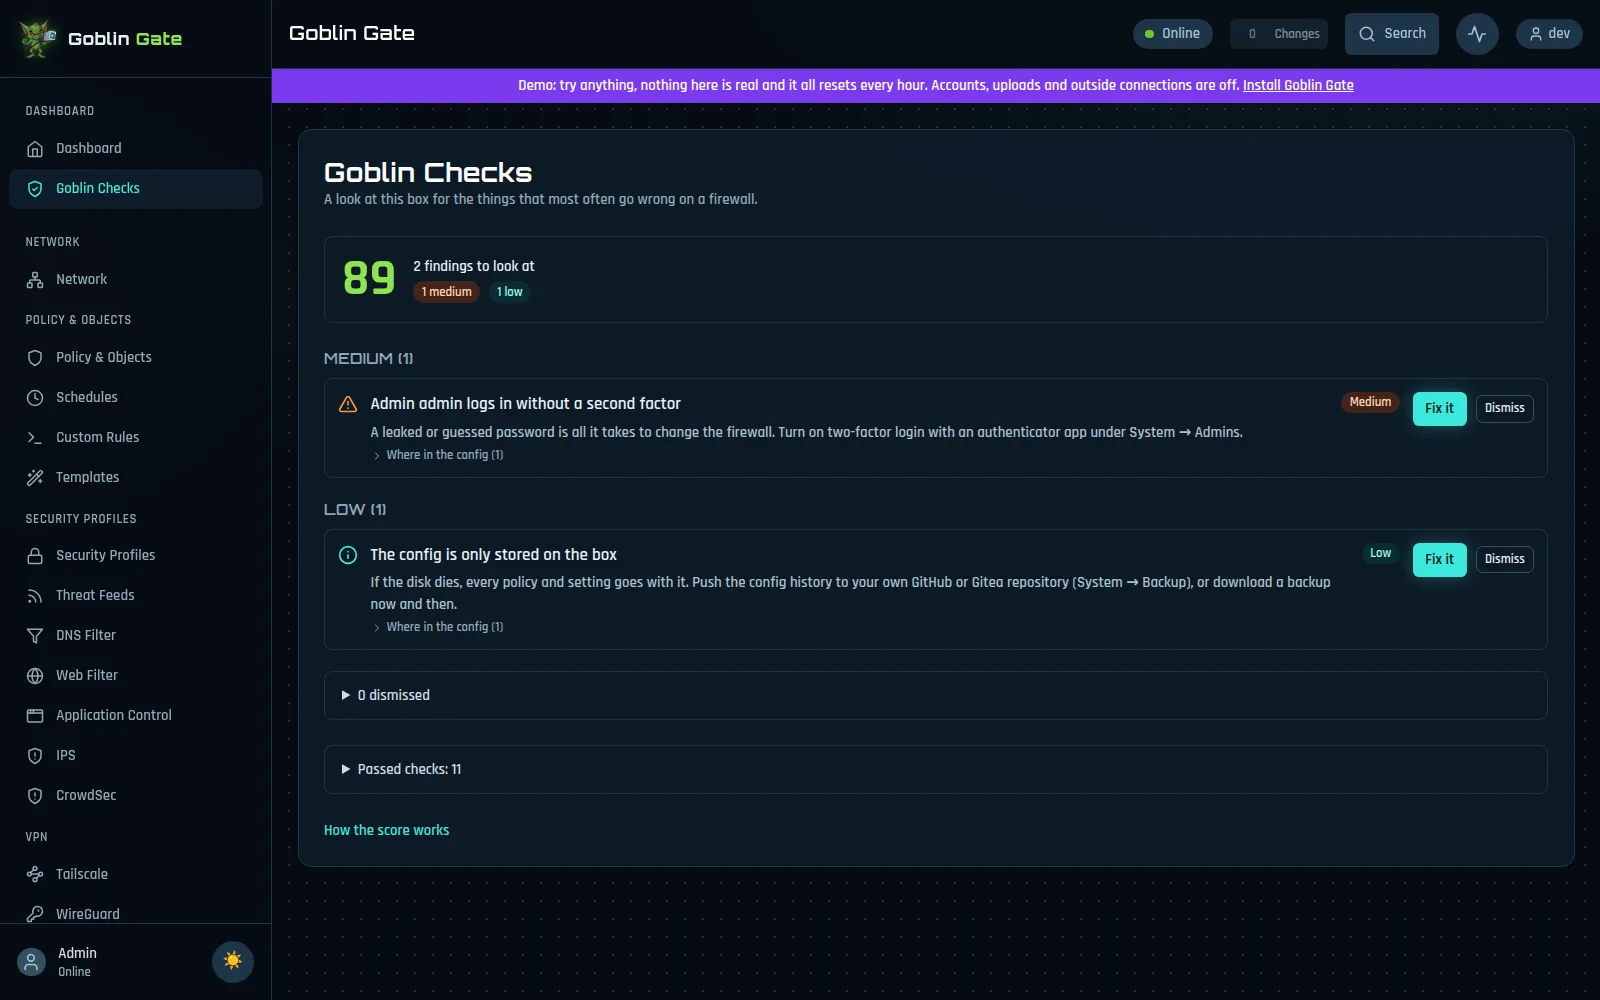The image size is (1600, 1000).
Task: Open the Policy & Objects shield icon
Action: pos(35,358)
